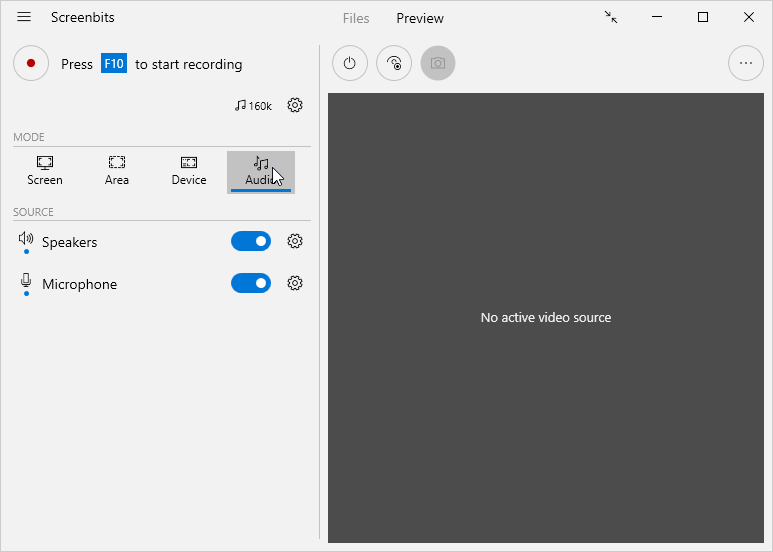Open the hamburger menu

(24, 17)
